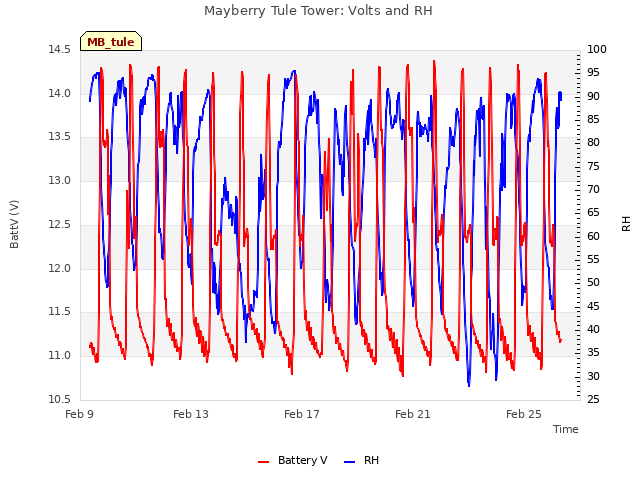The height and width of the screenshot is (480, 640).
Task: Click the Feb 25 x-axis tick label
Action: click(524, 414)
